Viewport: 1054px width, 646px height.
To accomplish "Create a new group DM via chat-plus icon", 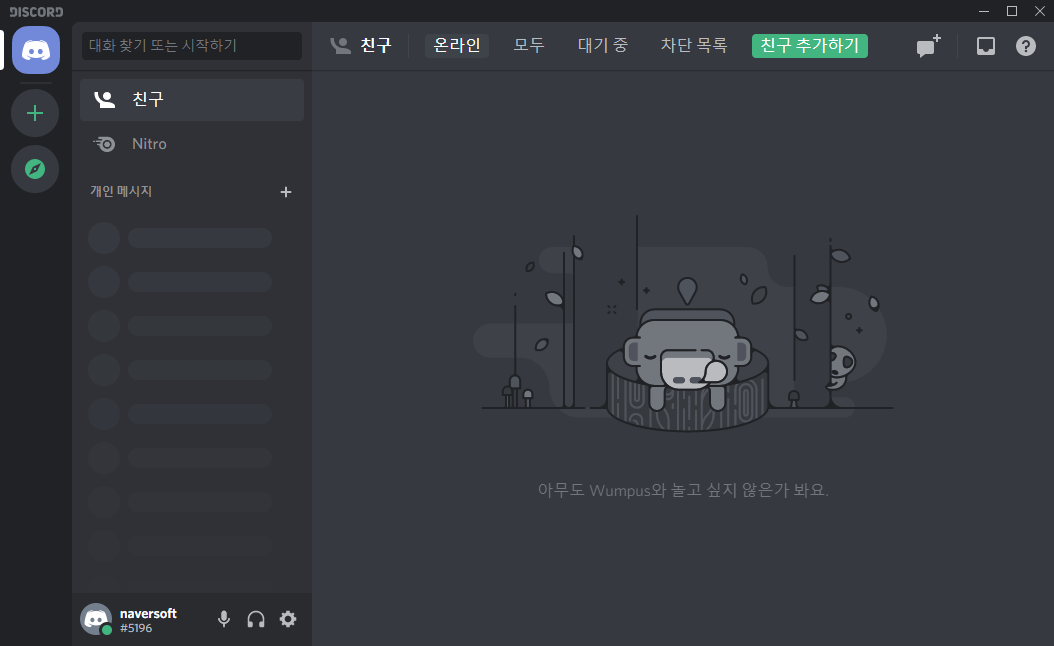I will click(x=928, y=46).
